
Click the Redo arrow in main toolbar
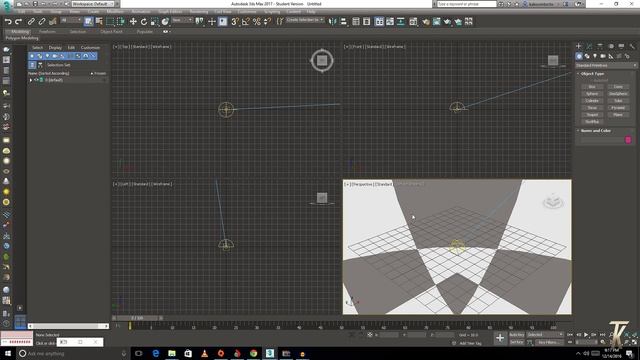pyautogui.click(x=18, y=22)
